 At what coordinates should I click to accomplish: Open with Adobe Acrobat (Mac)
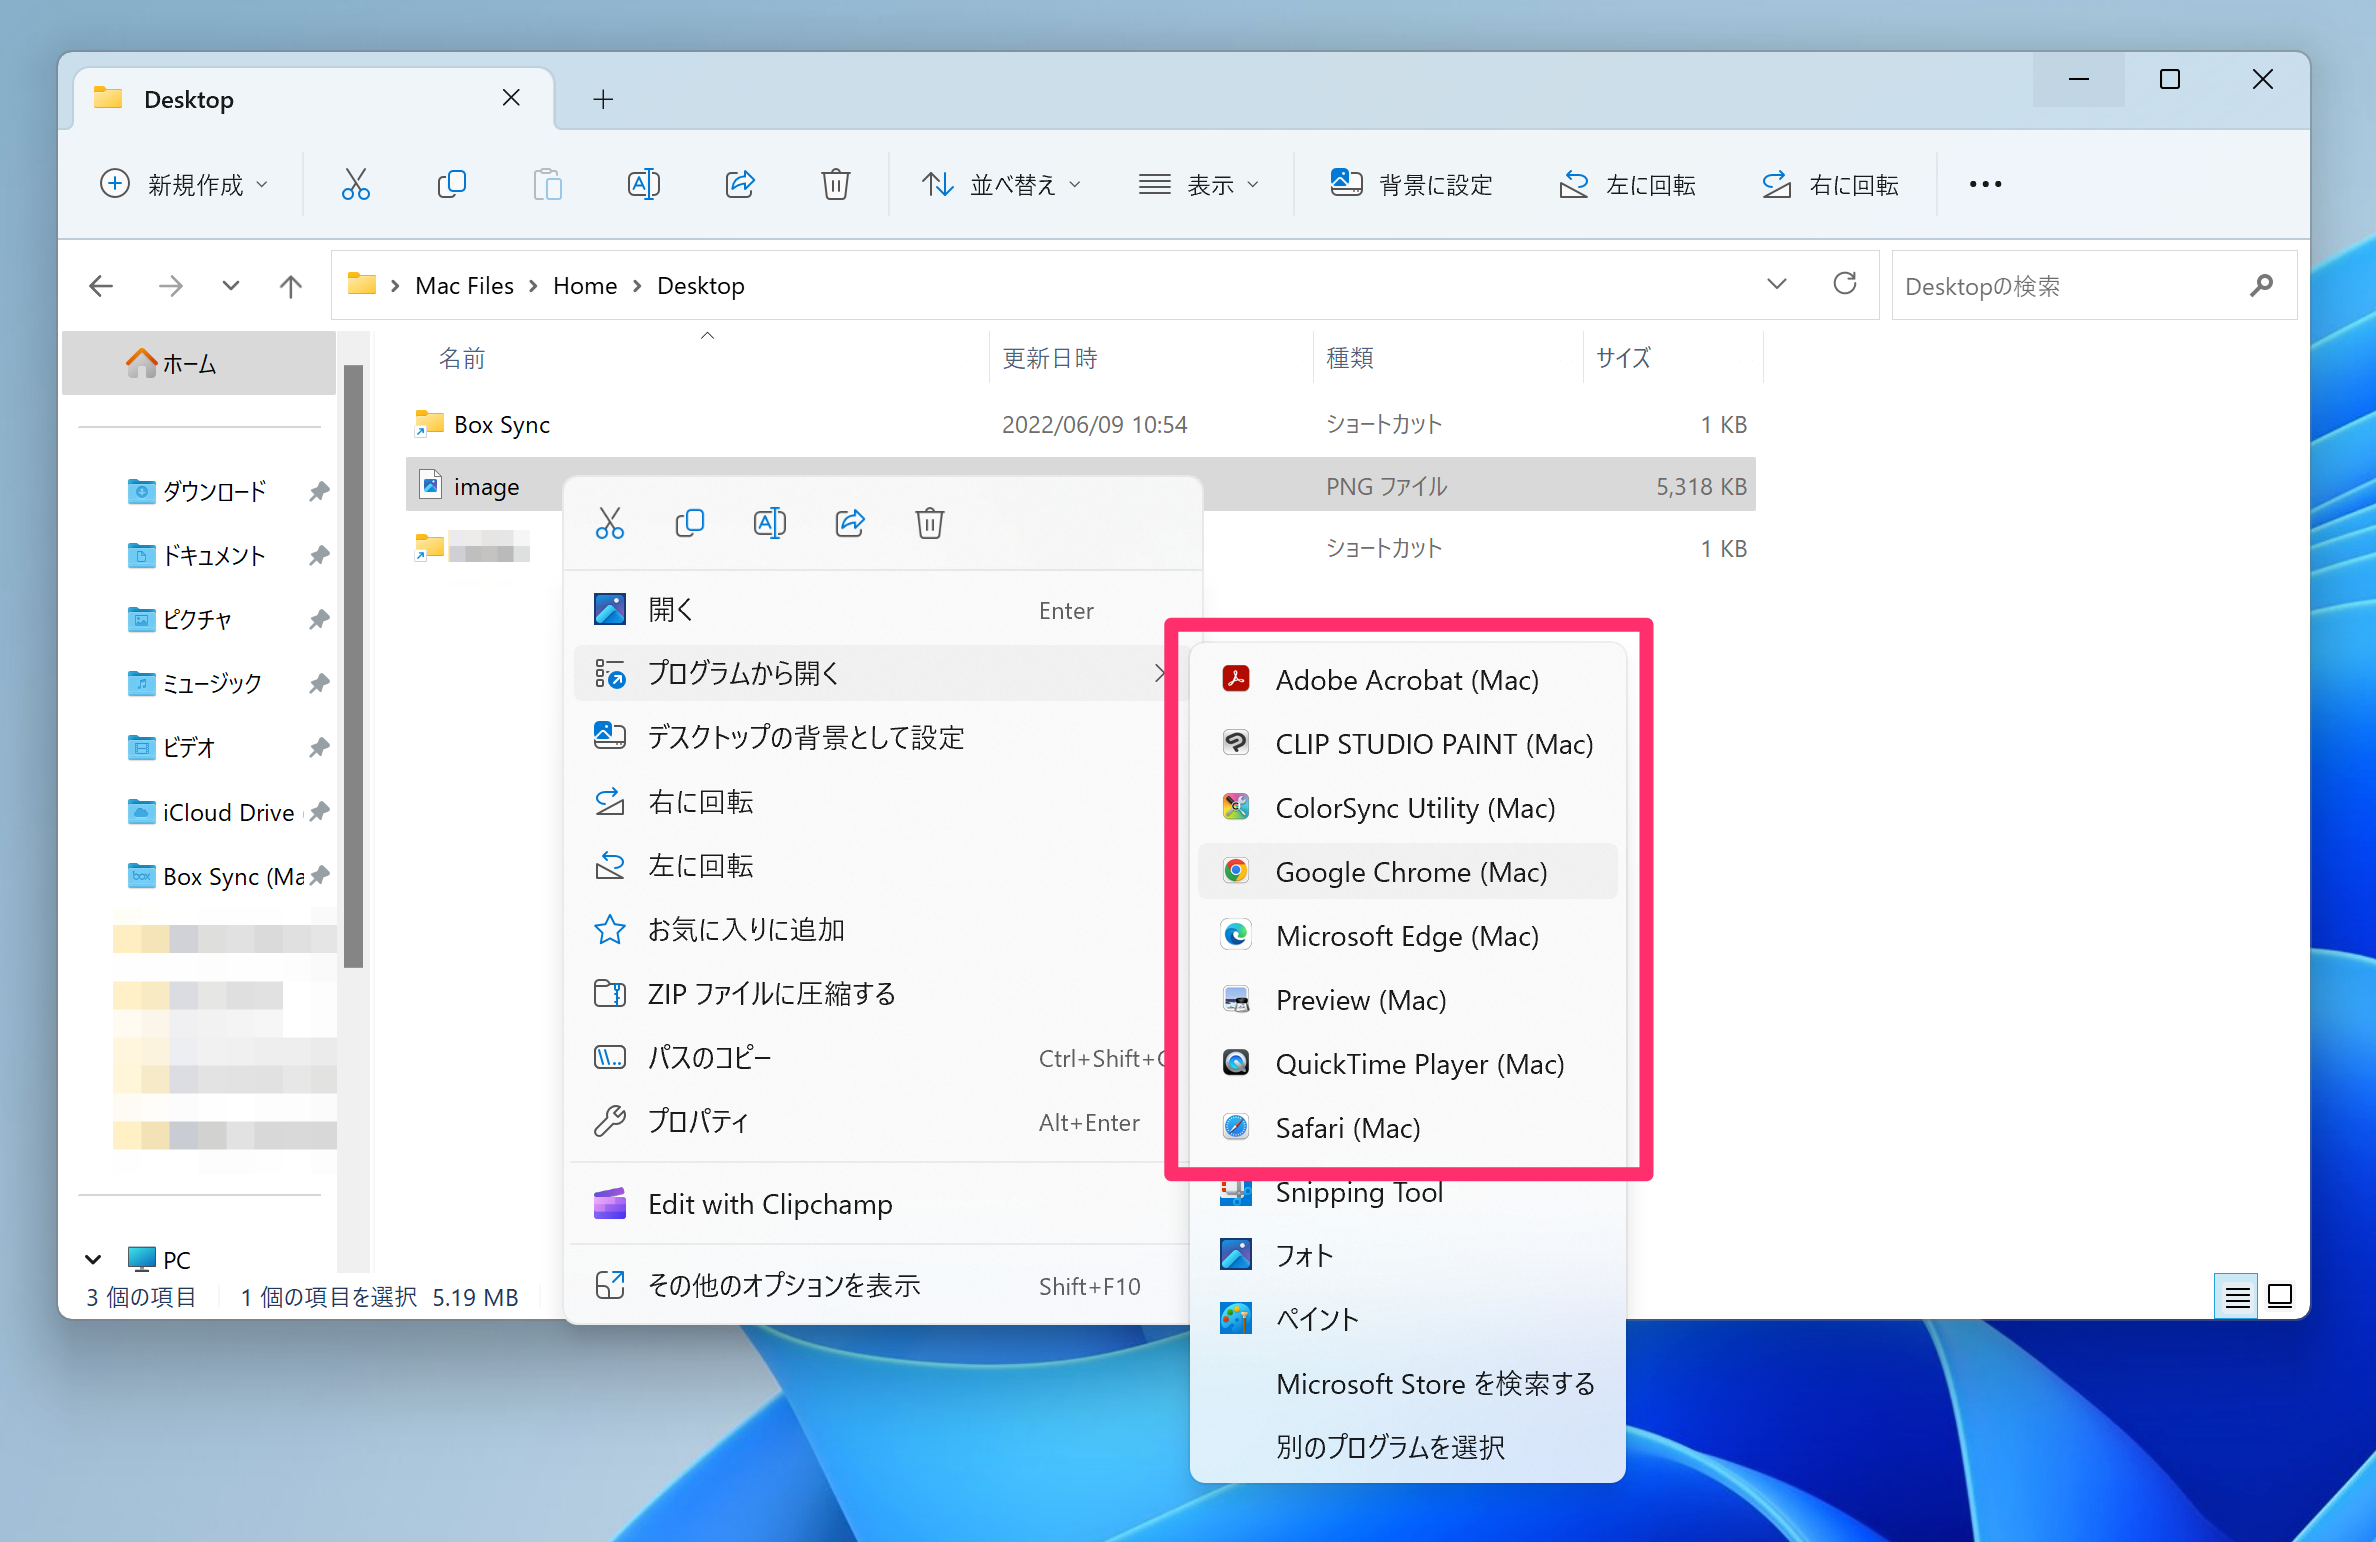click(x=1408, y=679)
